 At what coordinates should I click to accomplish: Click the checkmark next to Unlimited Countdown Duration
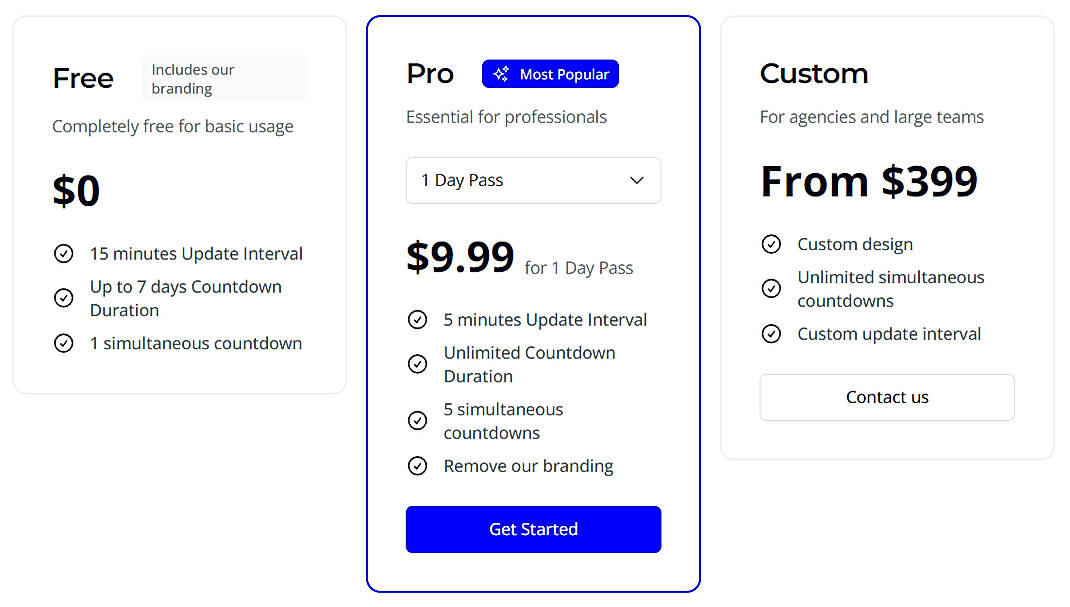418,364
